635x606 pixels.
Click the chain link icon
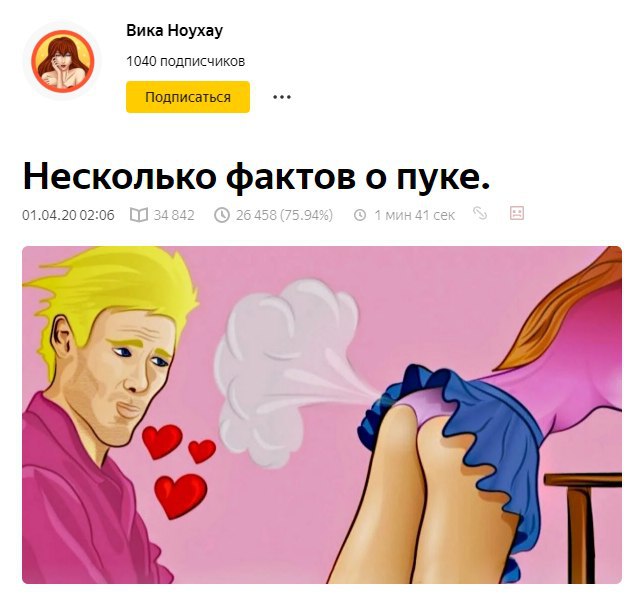click(480, 213)
